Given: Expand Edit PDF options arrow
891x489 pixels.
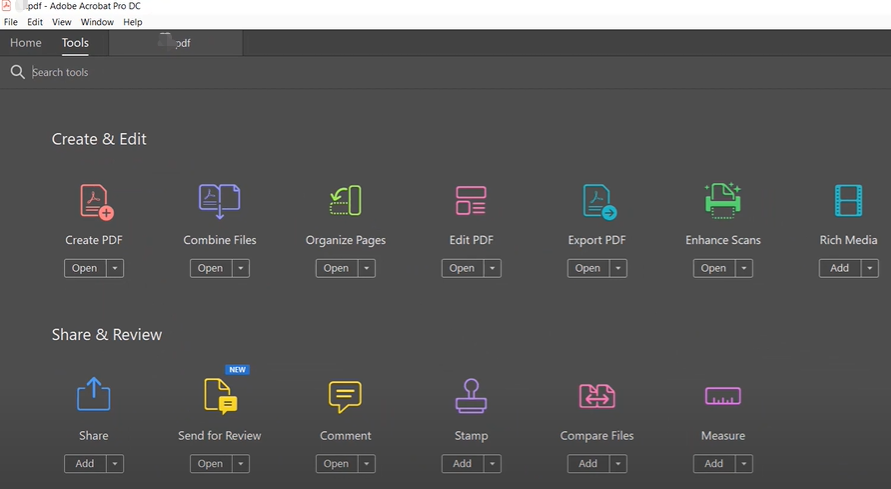Looking at the screenshot, I should click(x=493, y=268).
